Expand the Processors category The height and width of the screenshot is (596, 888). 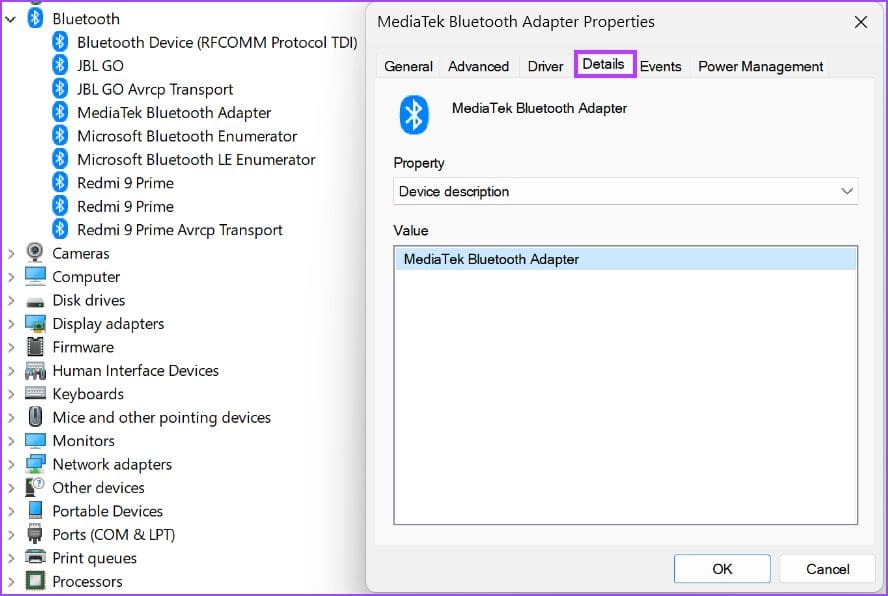[x=11, y=581]
